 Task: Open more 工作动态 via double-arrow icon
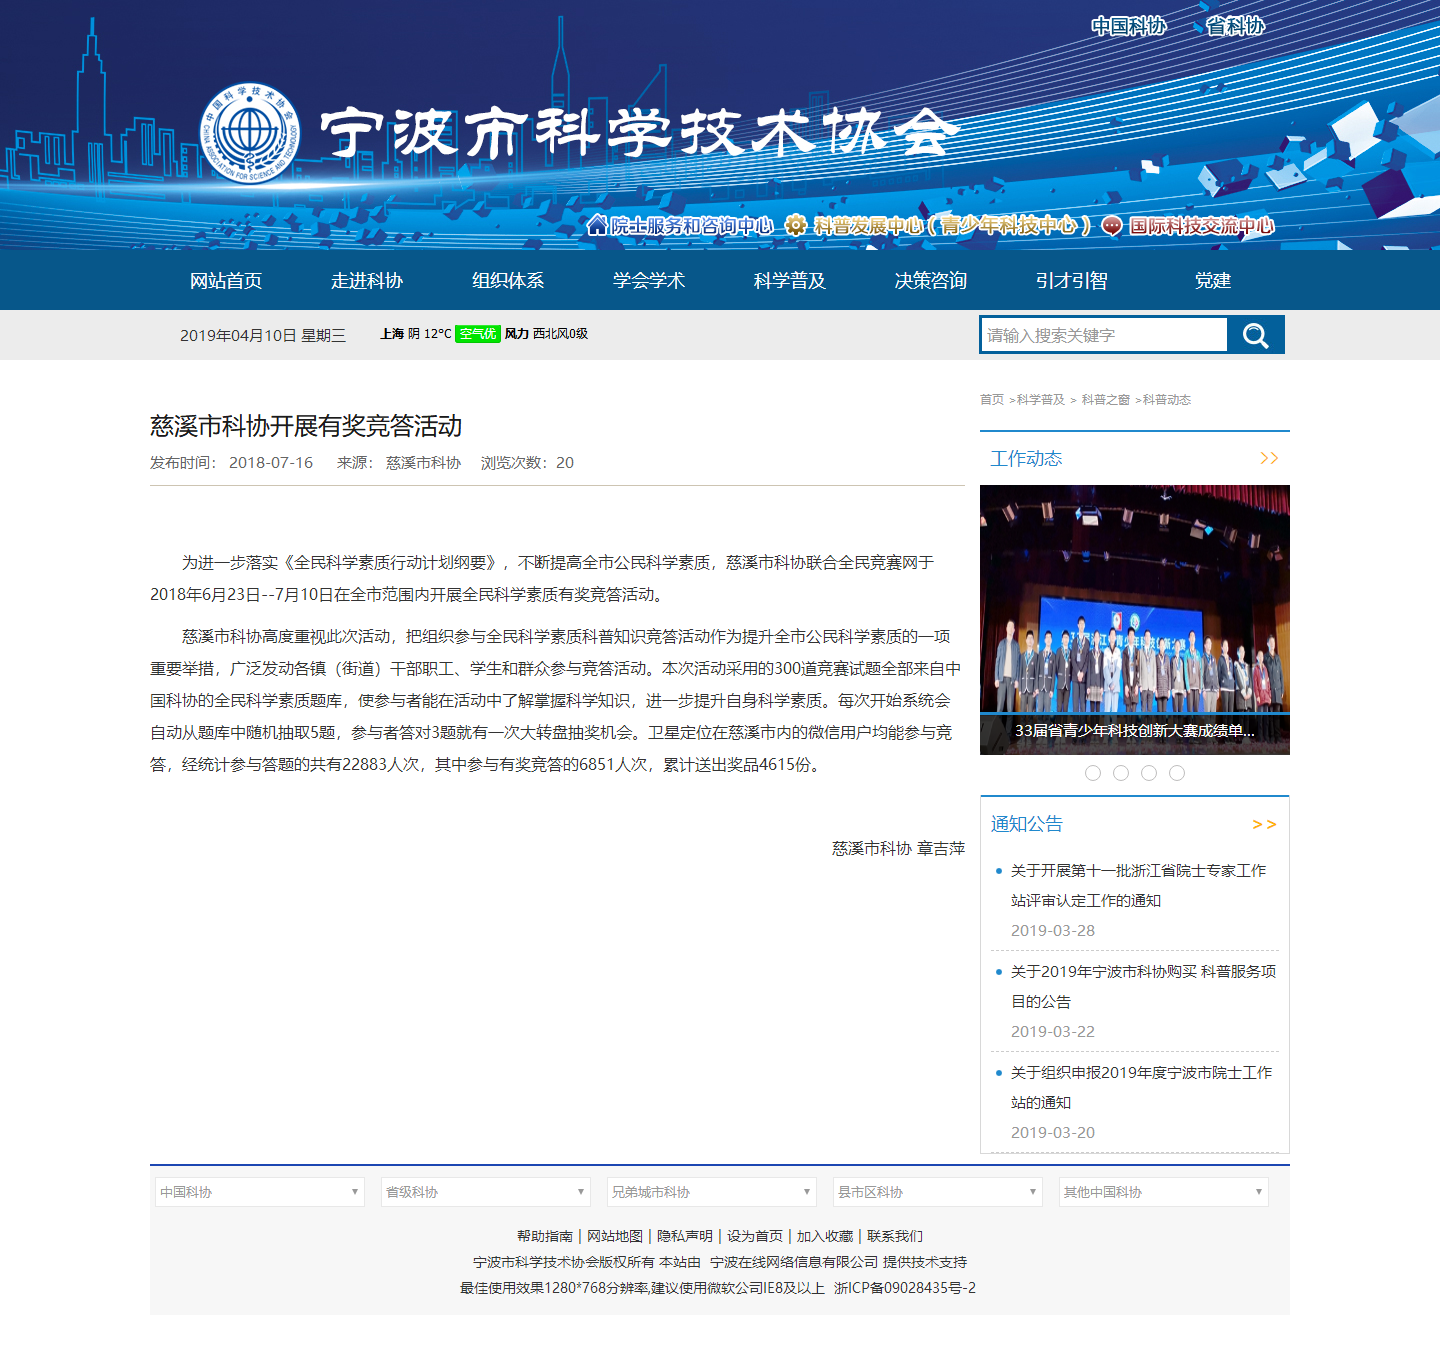(1269, 458)
